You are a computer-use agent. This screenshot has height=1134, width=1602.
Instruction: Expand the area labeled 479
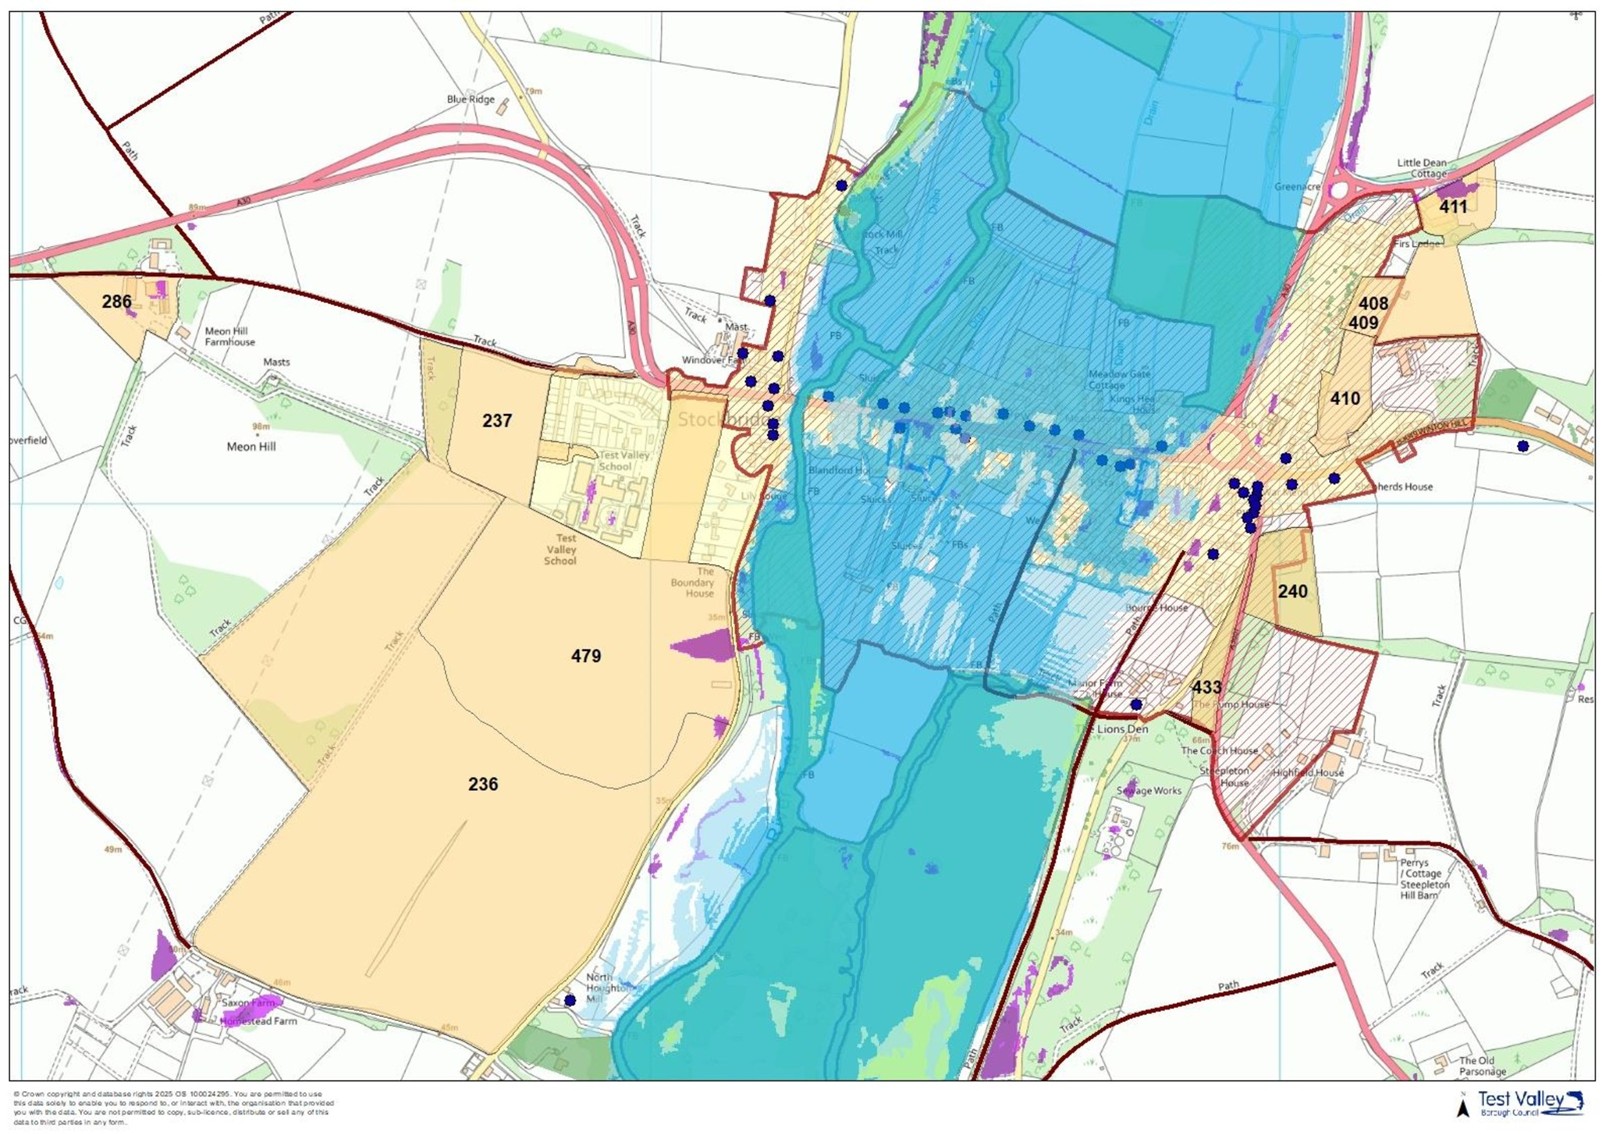(x=586, y=657)
